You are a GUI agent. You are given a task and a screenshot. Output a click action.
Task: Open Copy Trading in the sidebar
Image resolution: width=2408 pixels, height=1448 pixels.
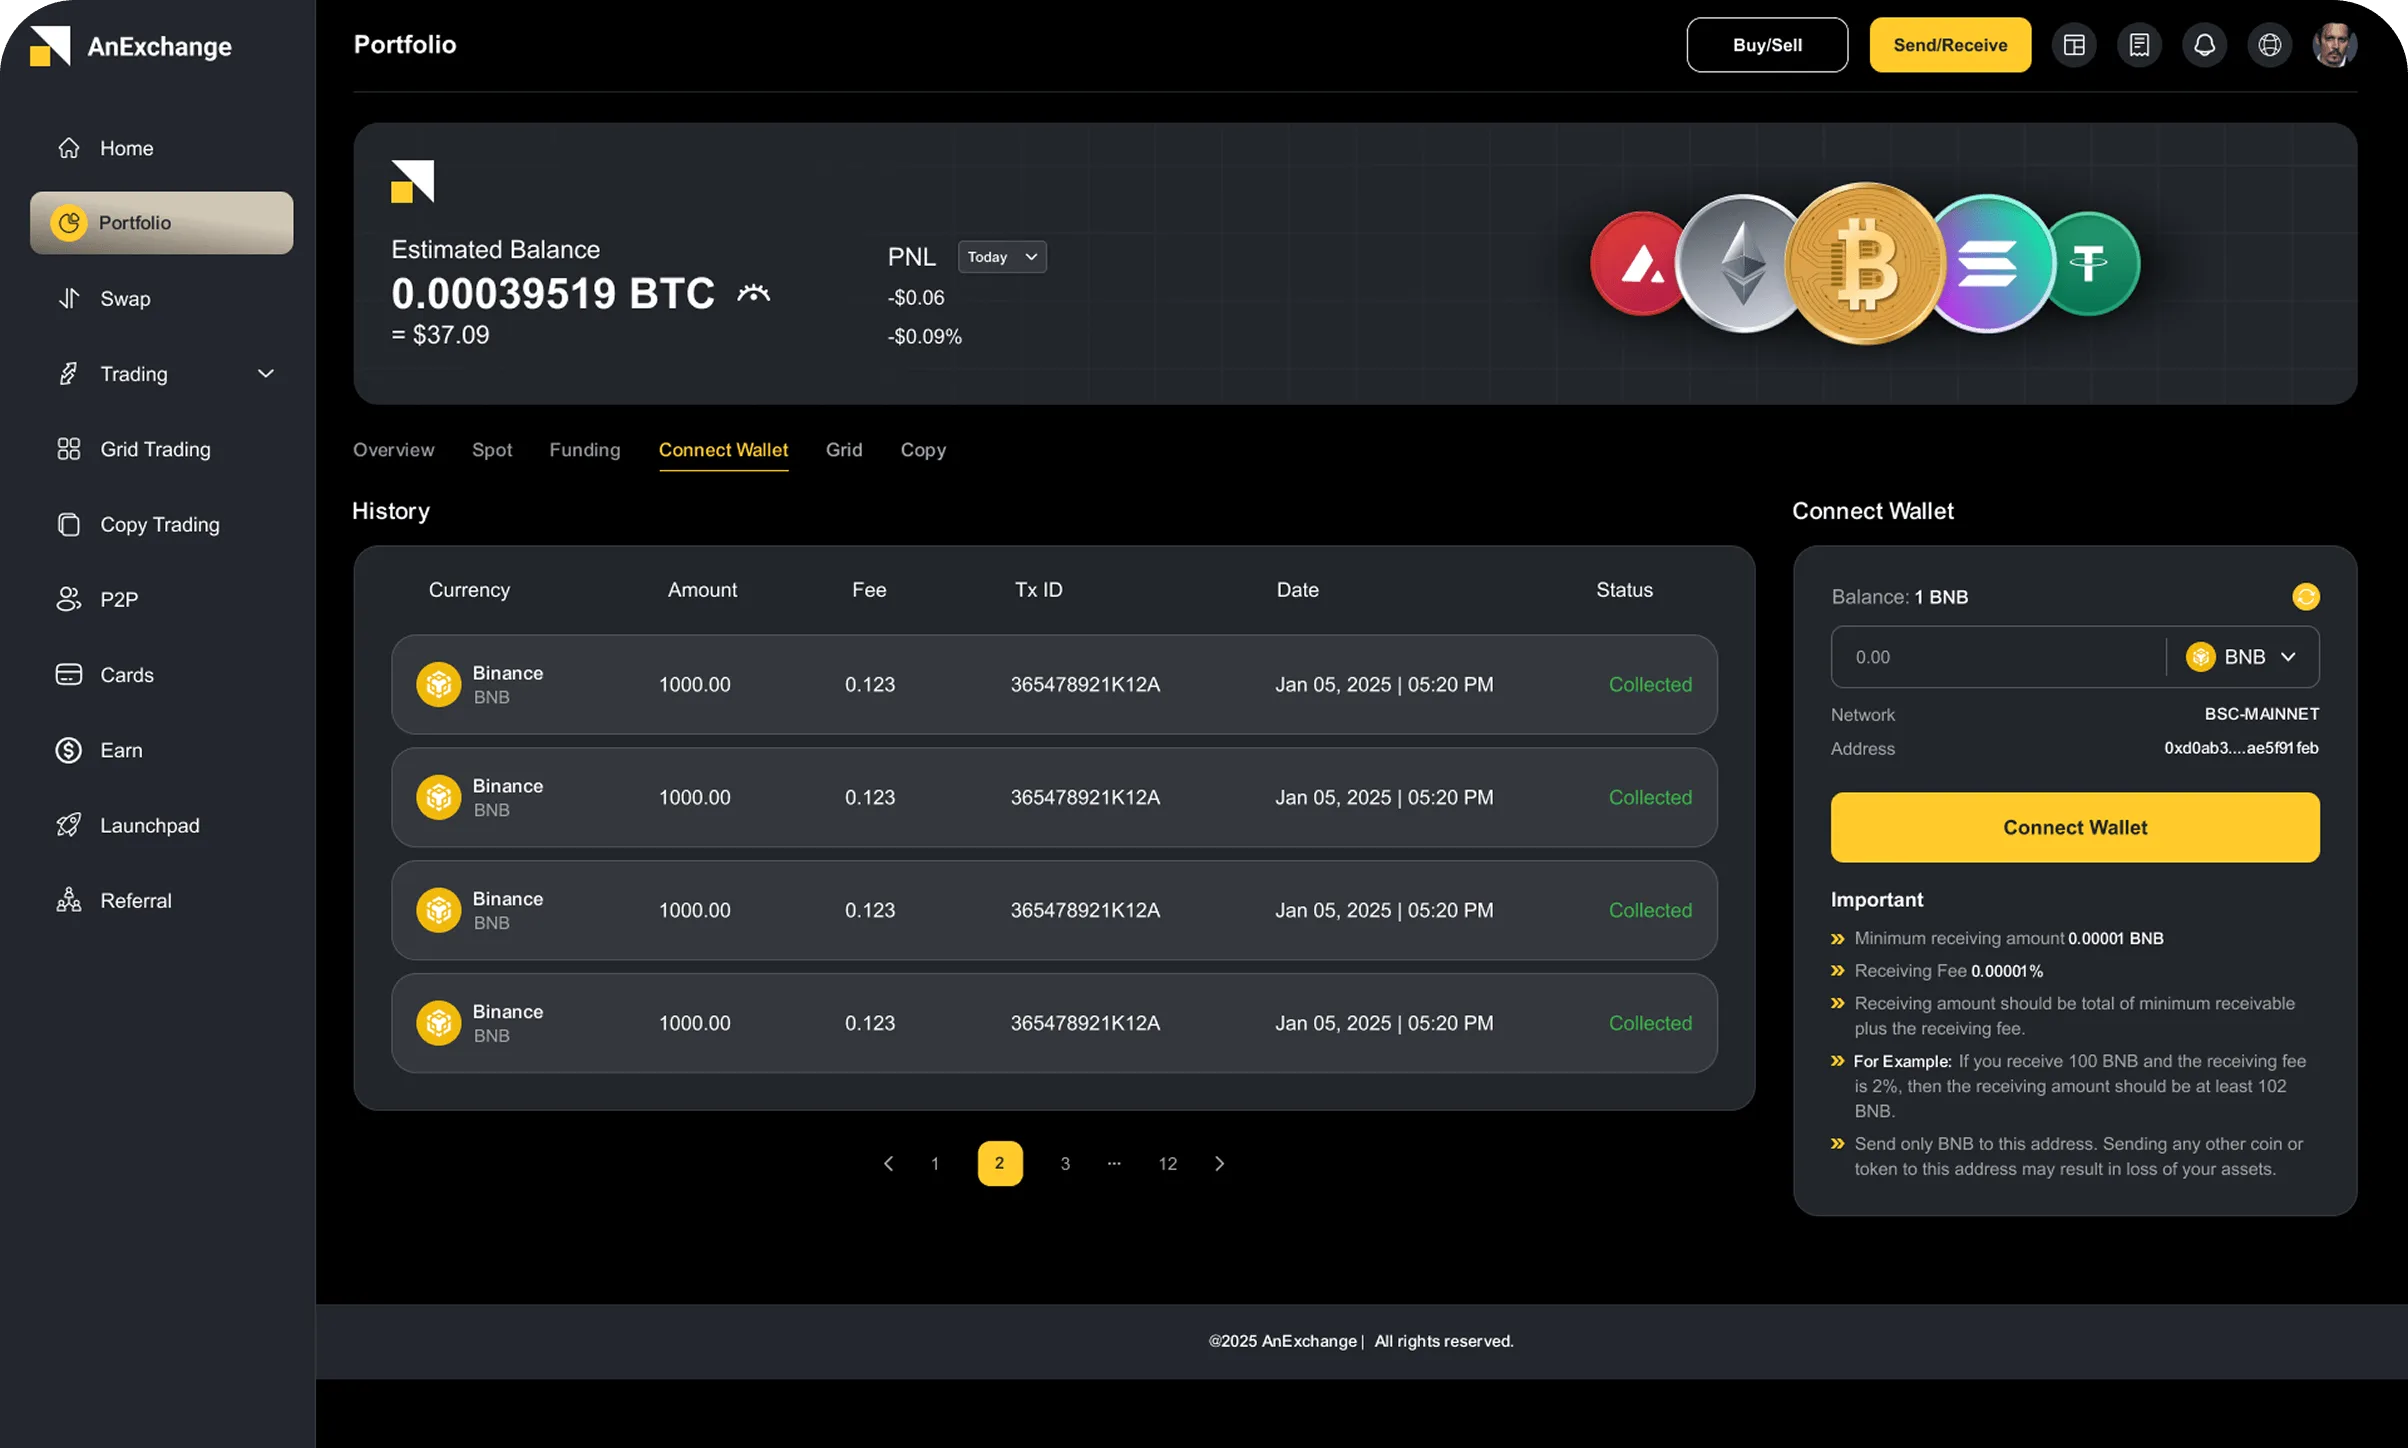[x=158, y=524]
